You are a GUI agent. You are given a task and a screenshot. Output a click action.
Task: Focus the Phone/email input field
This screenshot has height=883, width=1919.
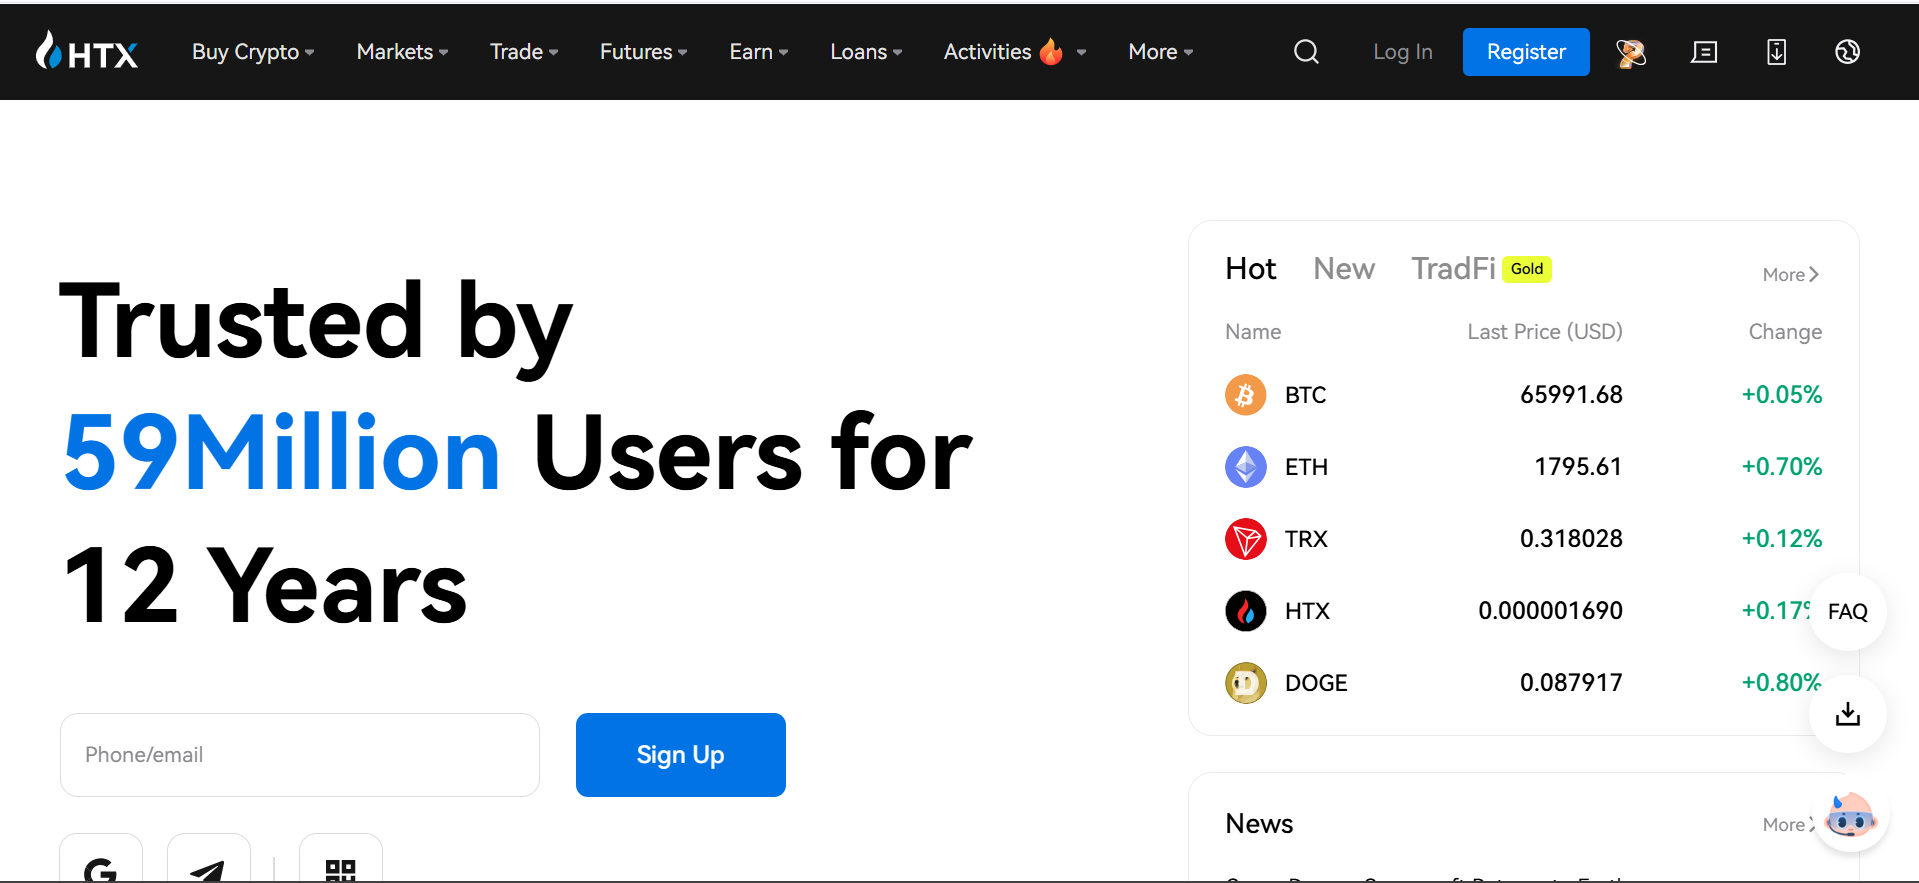(300, 755)
